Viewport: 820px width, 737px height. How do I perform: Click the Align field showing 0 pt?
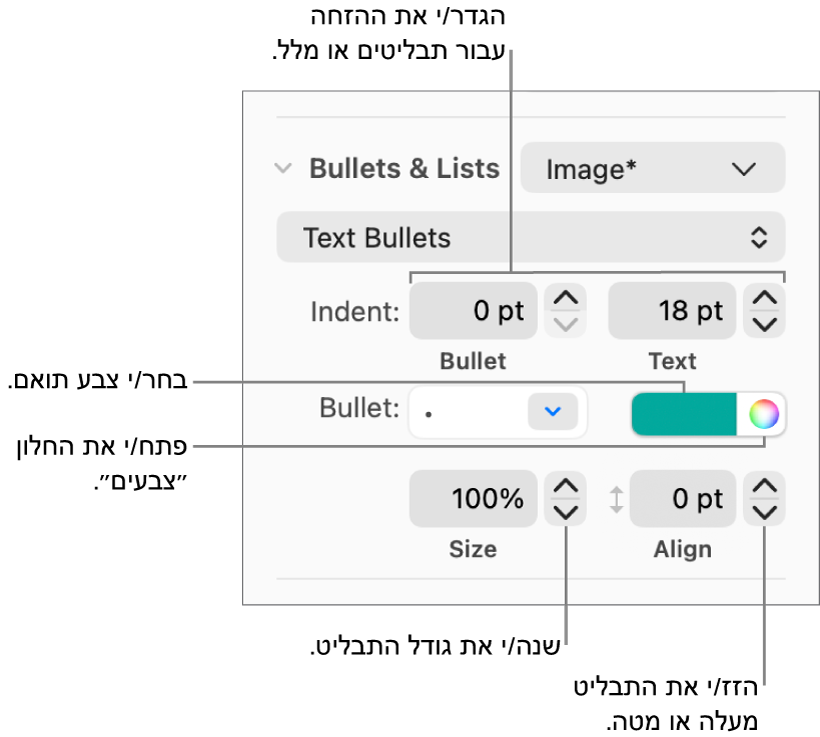[x=682, y=499]
